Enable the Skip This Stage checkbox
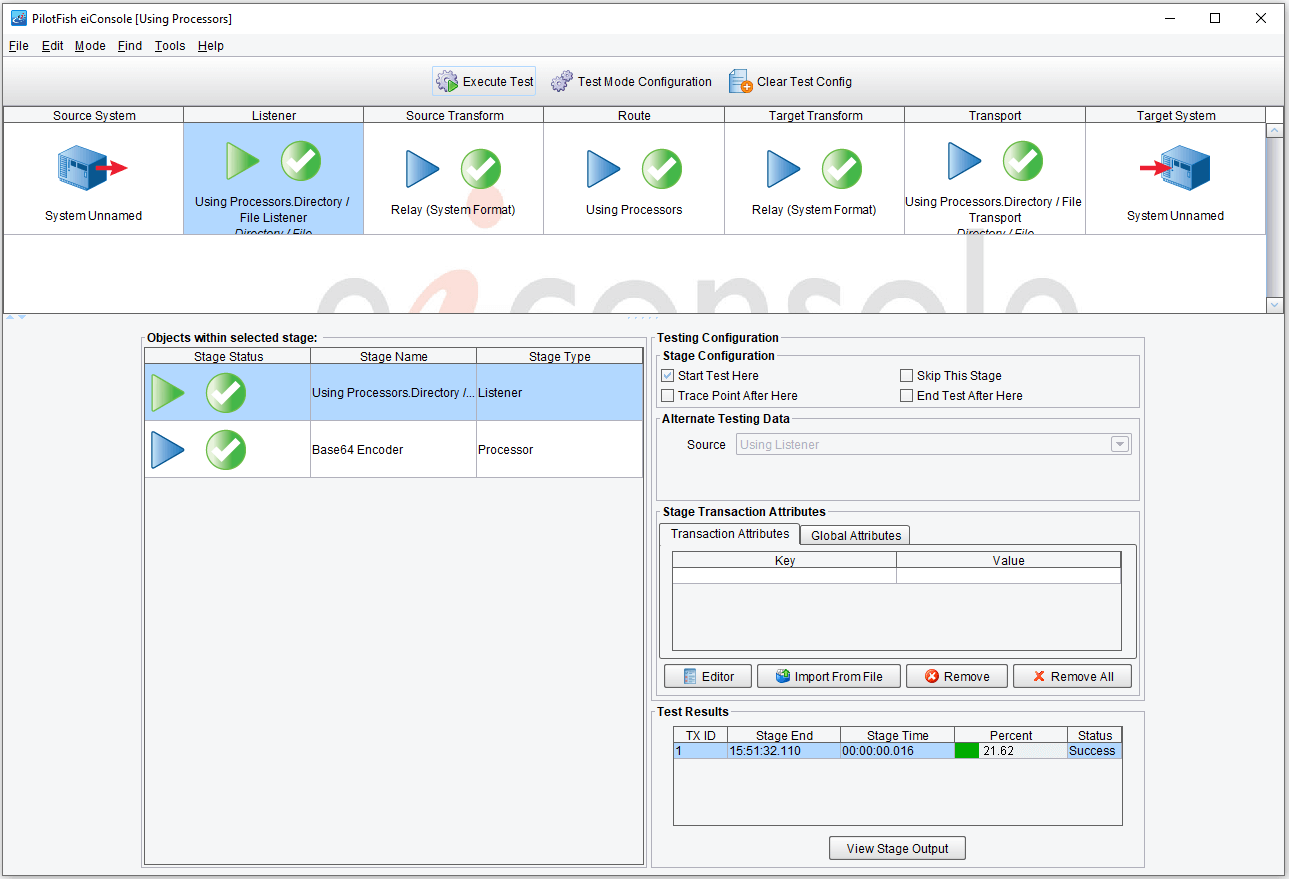Viewport: 1289px width, 879px height. (907, 376)
